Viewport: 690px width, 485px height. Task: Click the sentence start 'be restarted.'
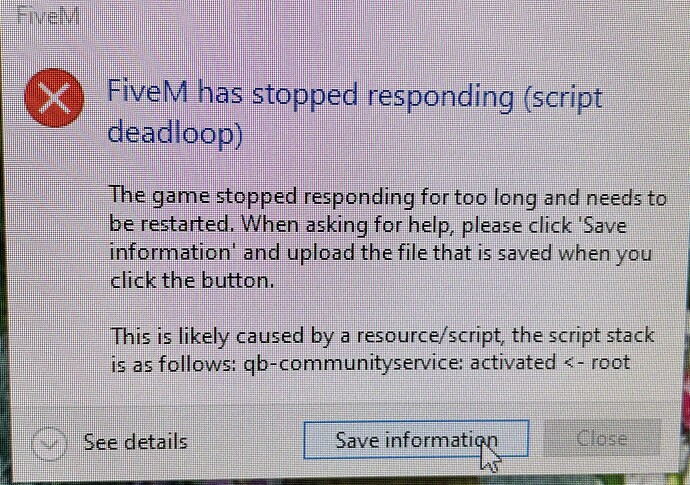(171, 224)
